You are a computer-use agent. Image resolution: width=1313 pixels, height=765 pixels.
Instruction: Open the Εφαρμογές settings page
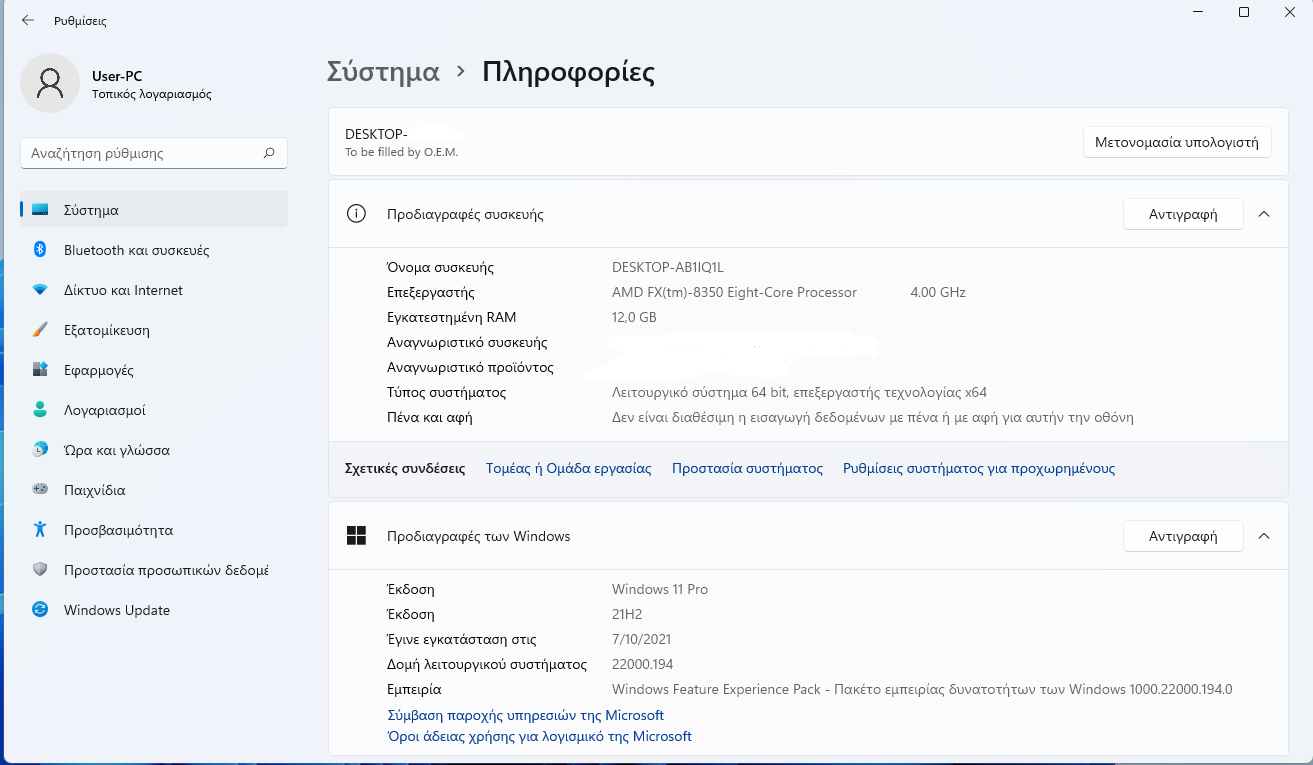[x=154, y=370]
